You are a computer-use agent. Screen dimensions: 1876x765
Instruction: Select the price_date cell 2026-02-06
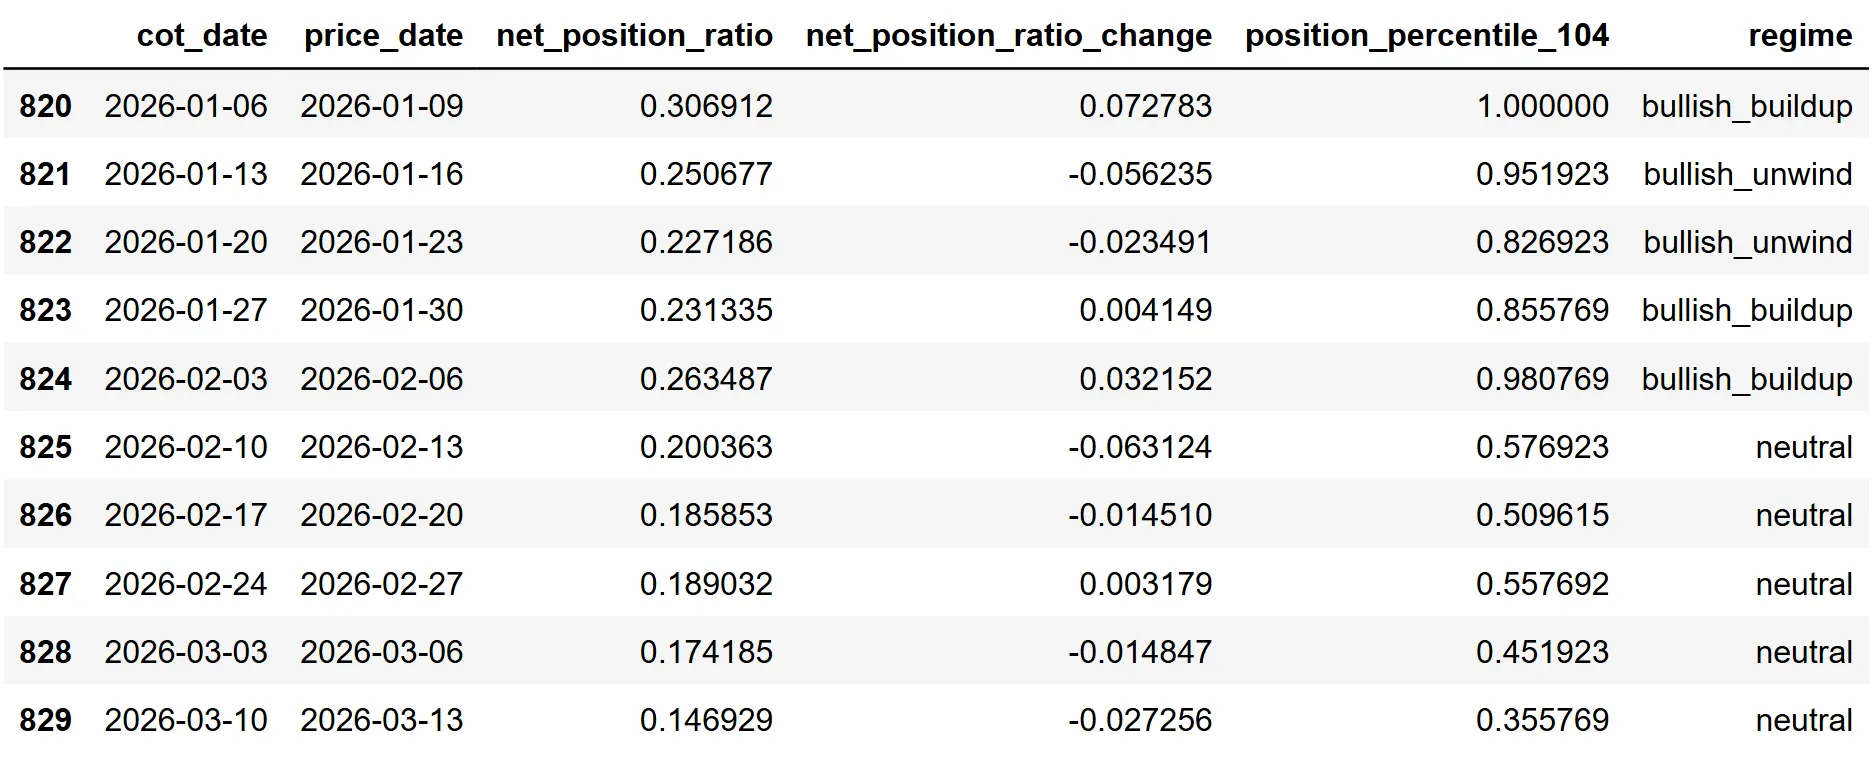coord(382,379)
